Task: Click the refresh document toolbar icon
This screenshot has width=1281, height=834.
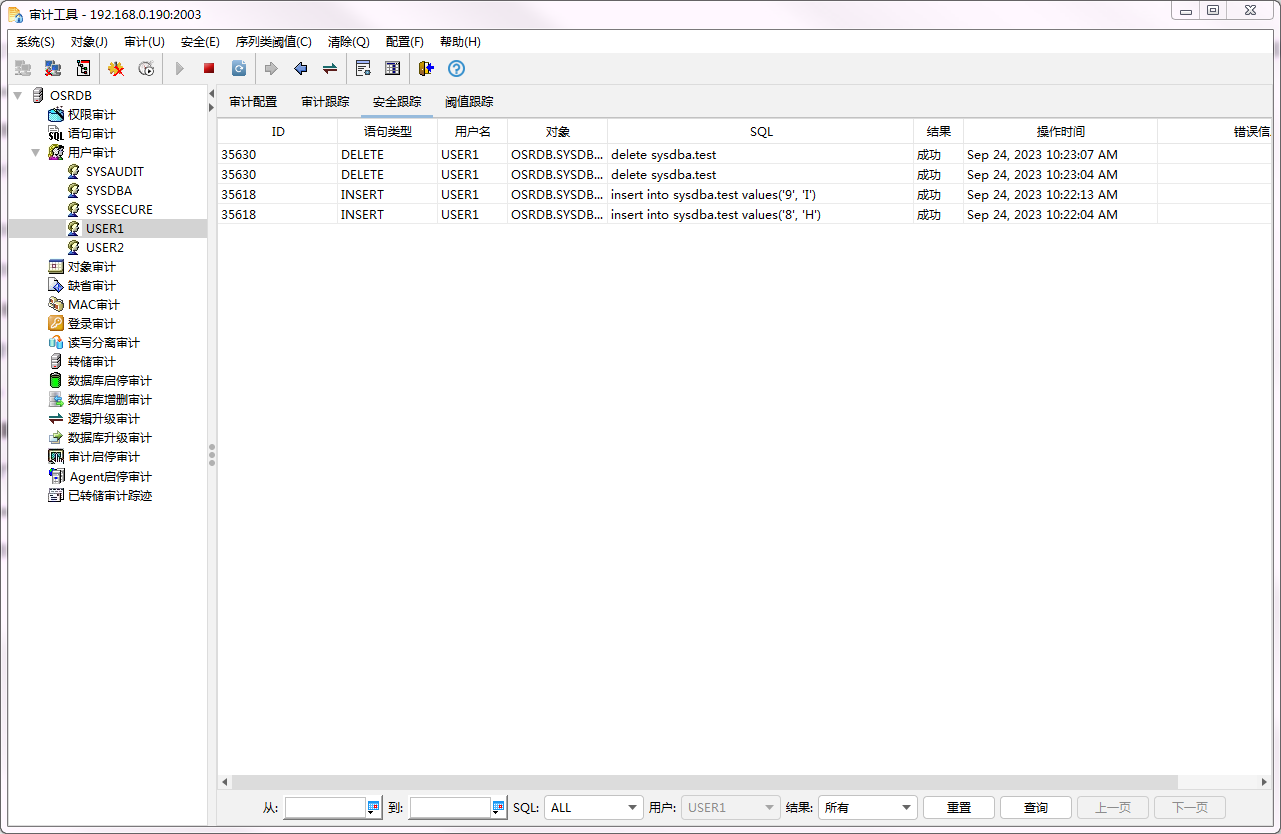Action: [x=239, y=69]
